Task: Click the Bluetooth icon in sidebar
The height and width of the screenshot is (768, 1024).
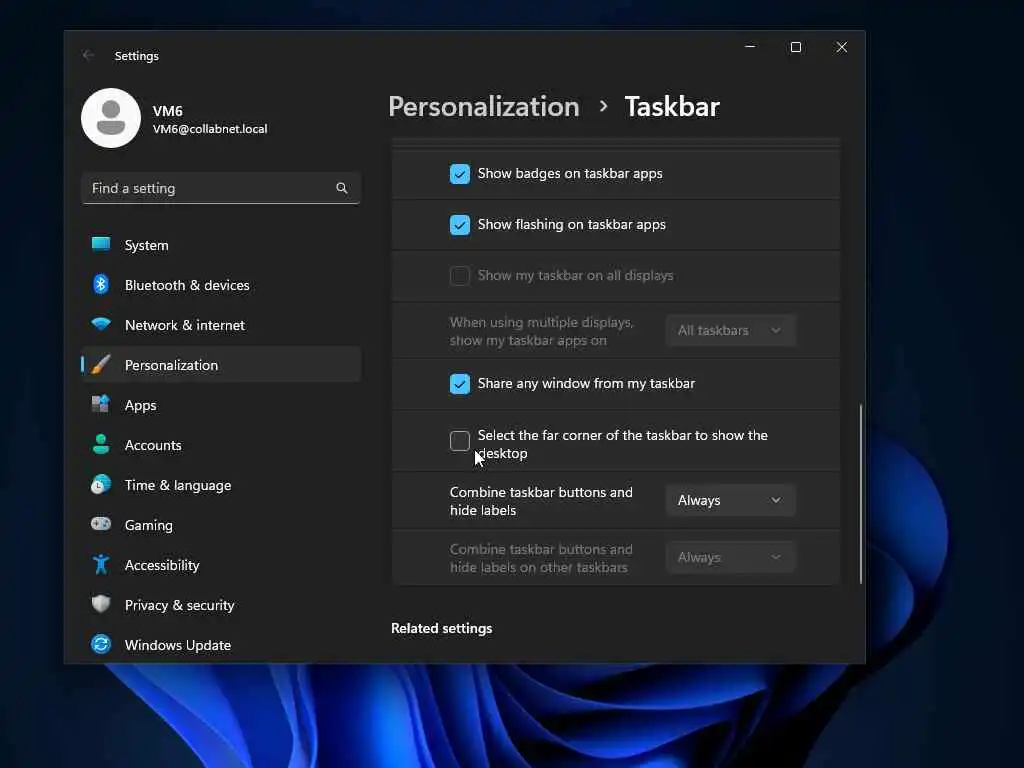Action: click(x=101, y=285)
